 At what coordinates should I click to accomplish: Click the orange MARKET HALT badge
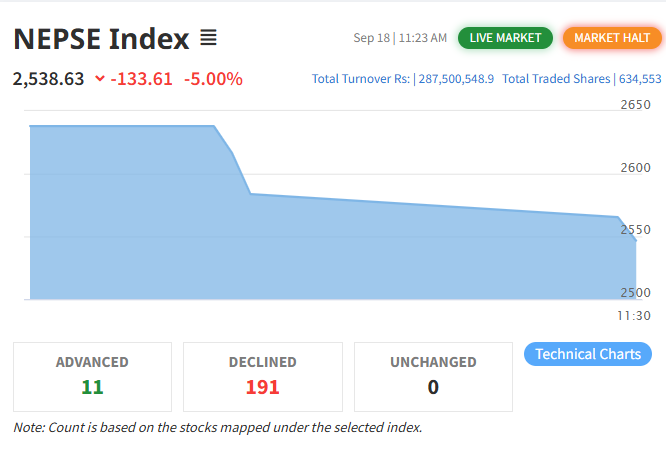tap(612, 38)
